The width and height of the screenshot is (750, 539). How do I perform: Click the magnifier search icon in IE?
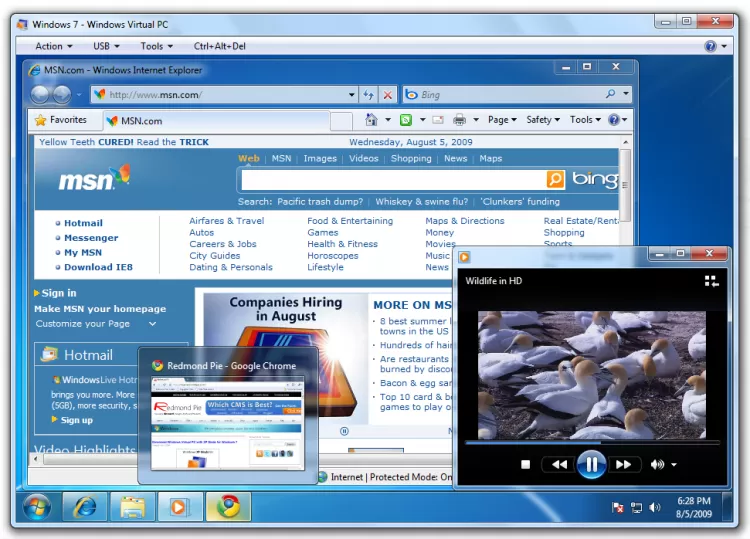point(610,94)
